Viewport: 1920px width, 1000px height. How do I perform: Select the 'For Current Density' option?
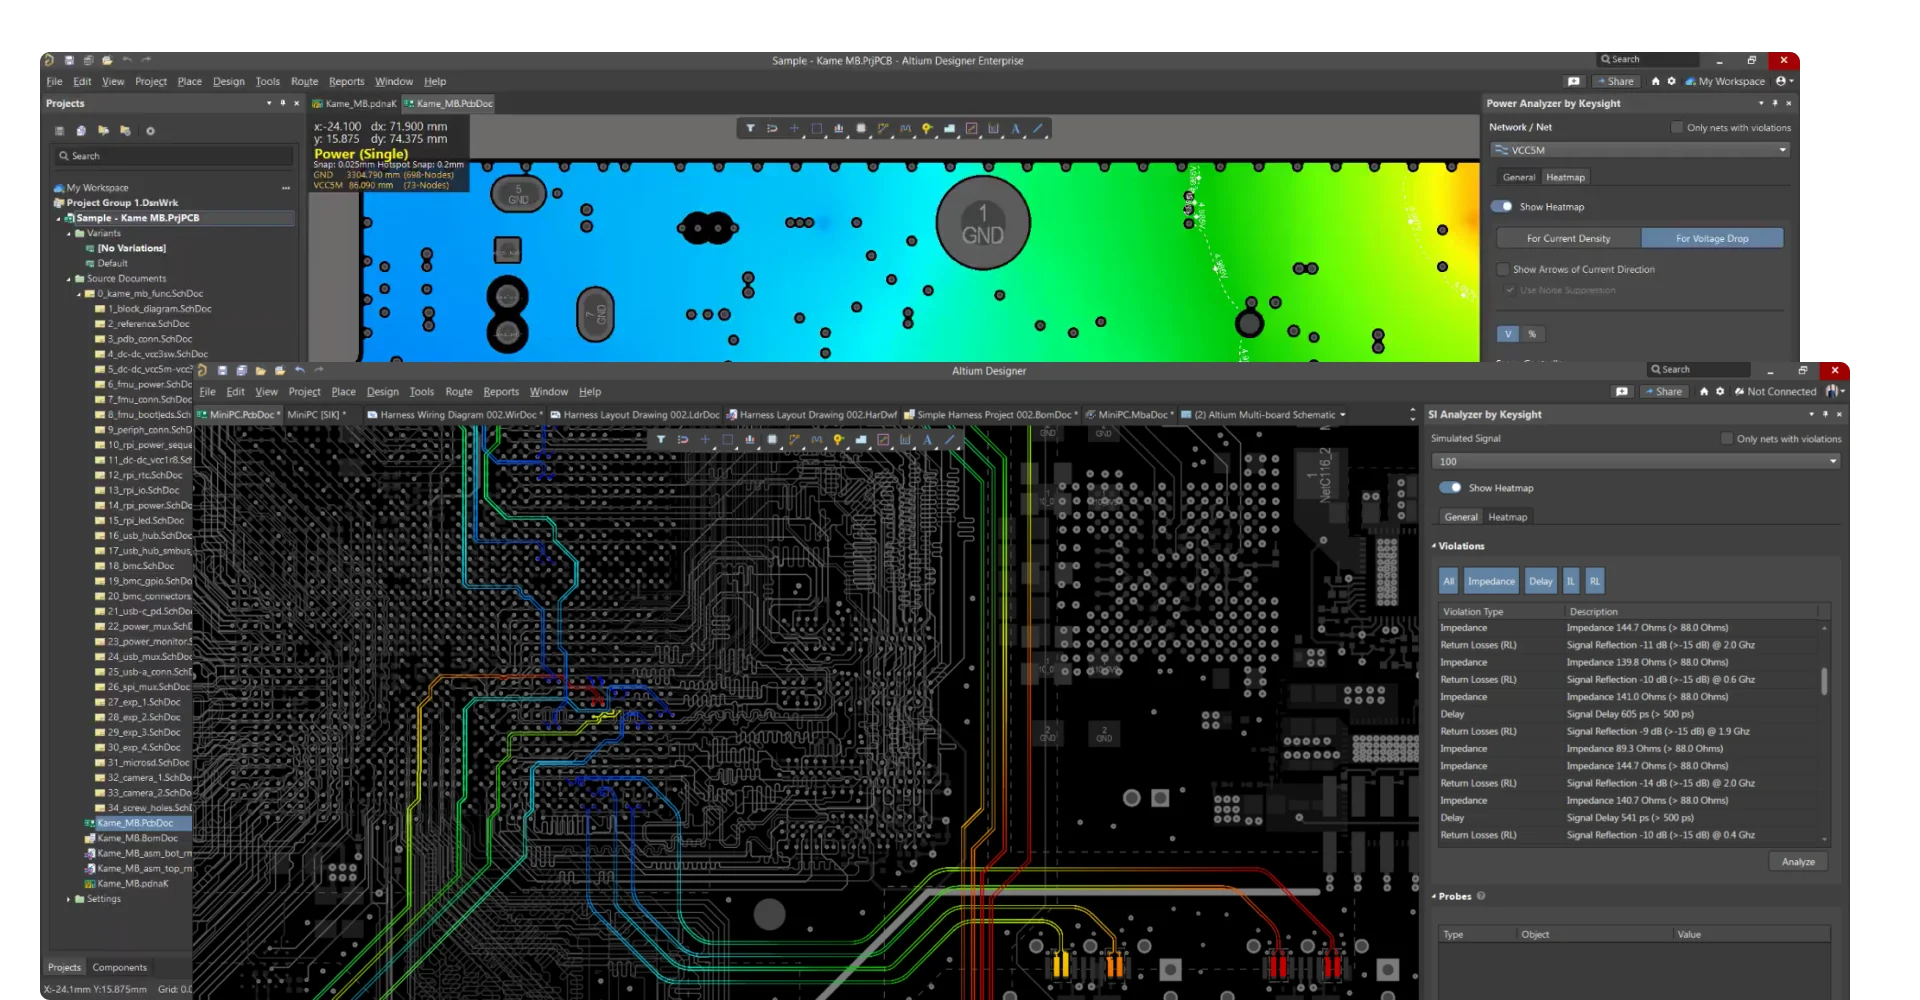click(1568, 238)
